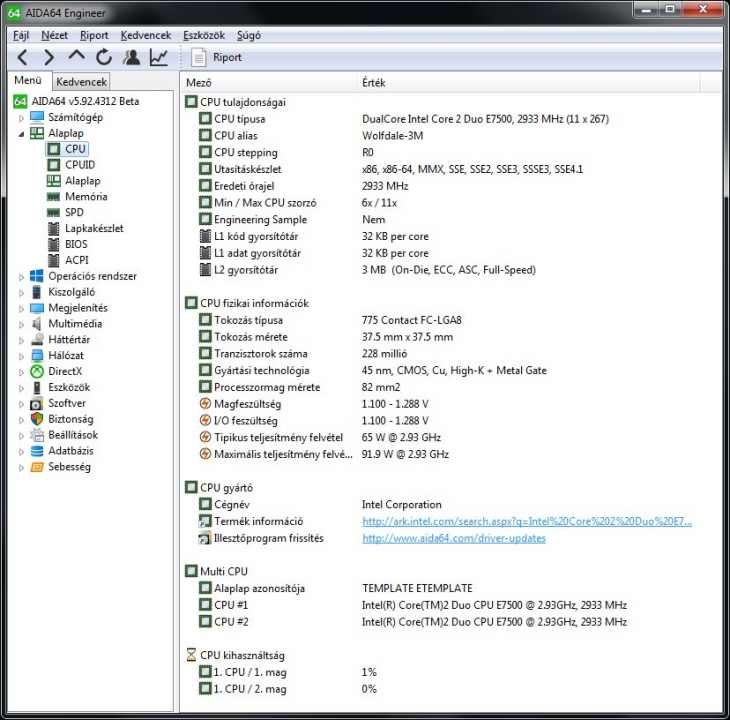This screenshot has height=720, width=730.
Task: Expand the DirectX tree node
Action: coord(21,372)
